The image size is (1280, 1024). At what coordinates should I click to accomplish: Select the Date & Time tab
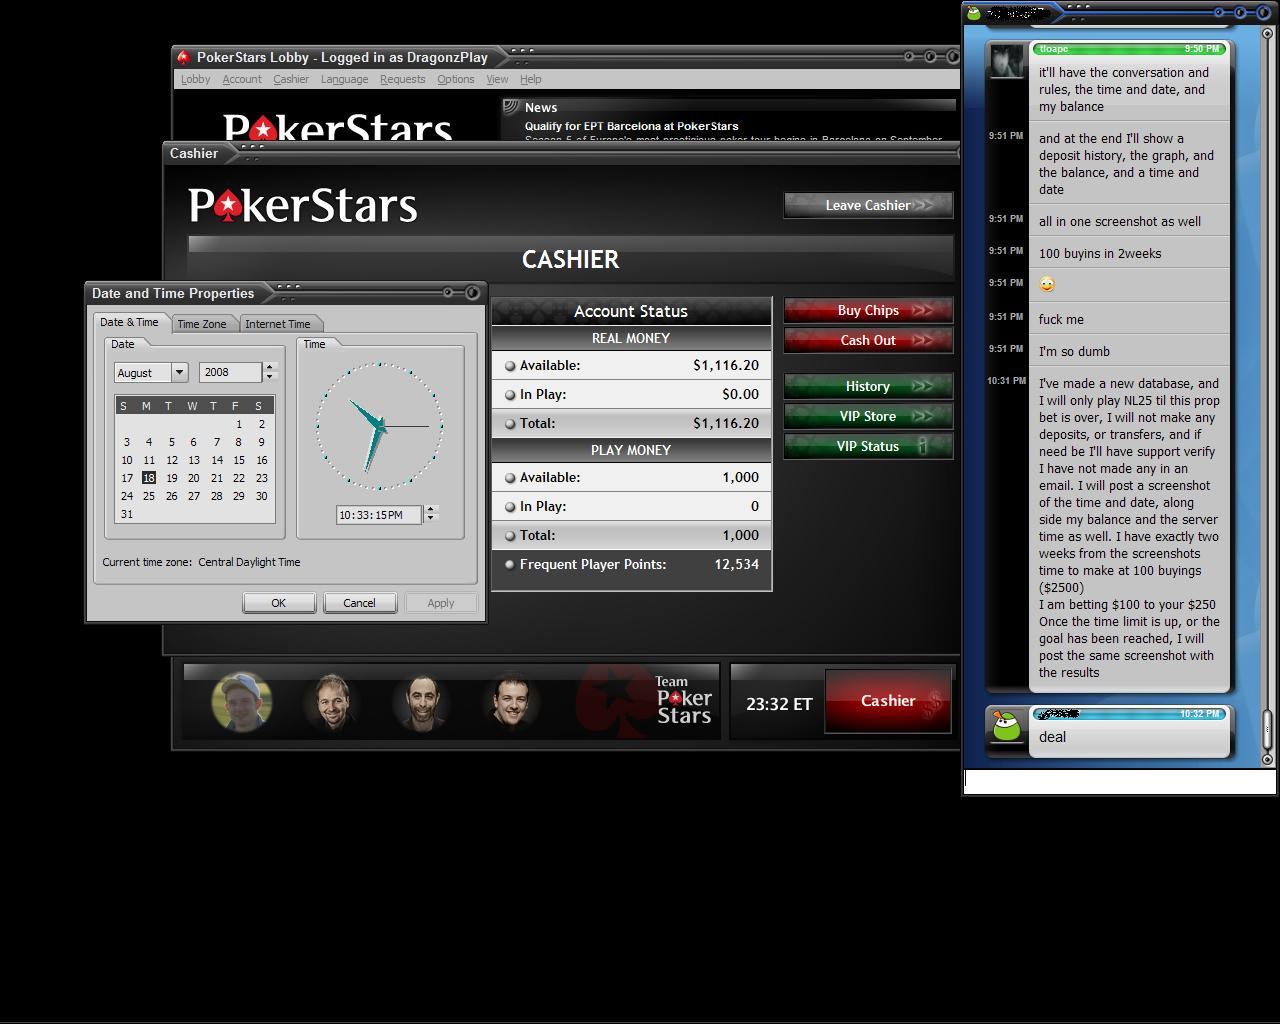(129, 322)
